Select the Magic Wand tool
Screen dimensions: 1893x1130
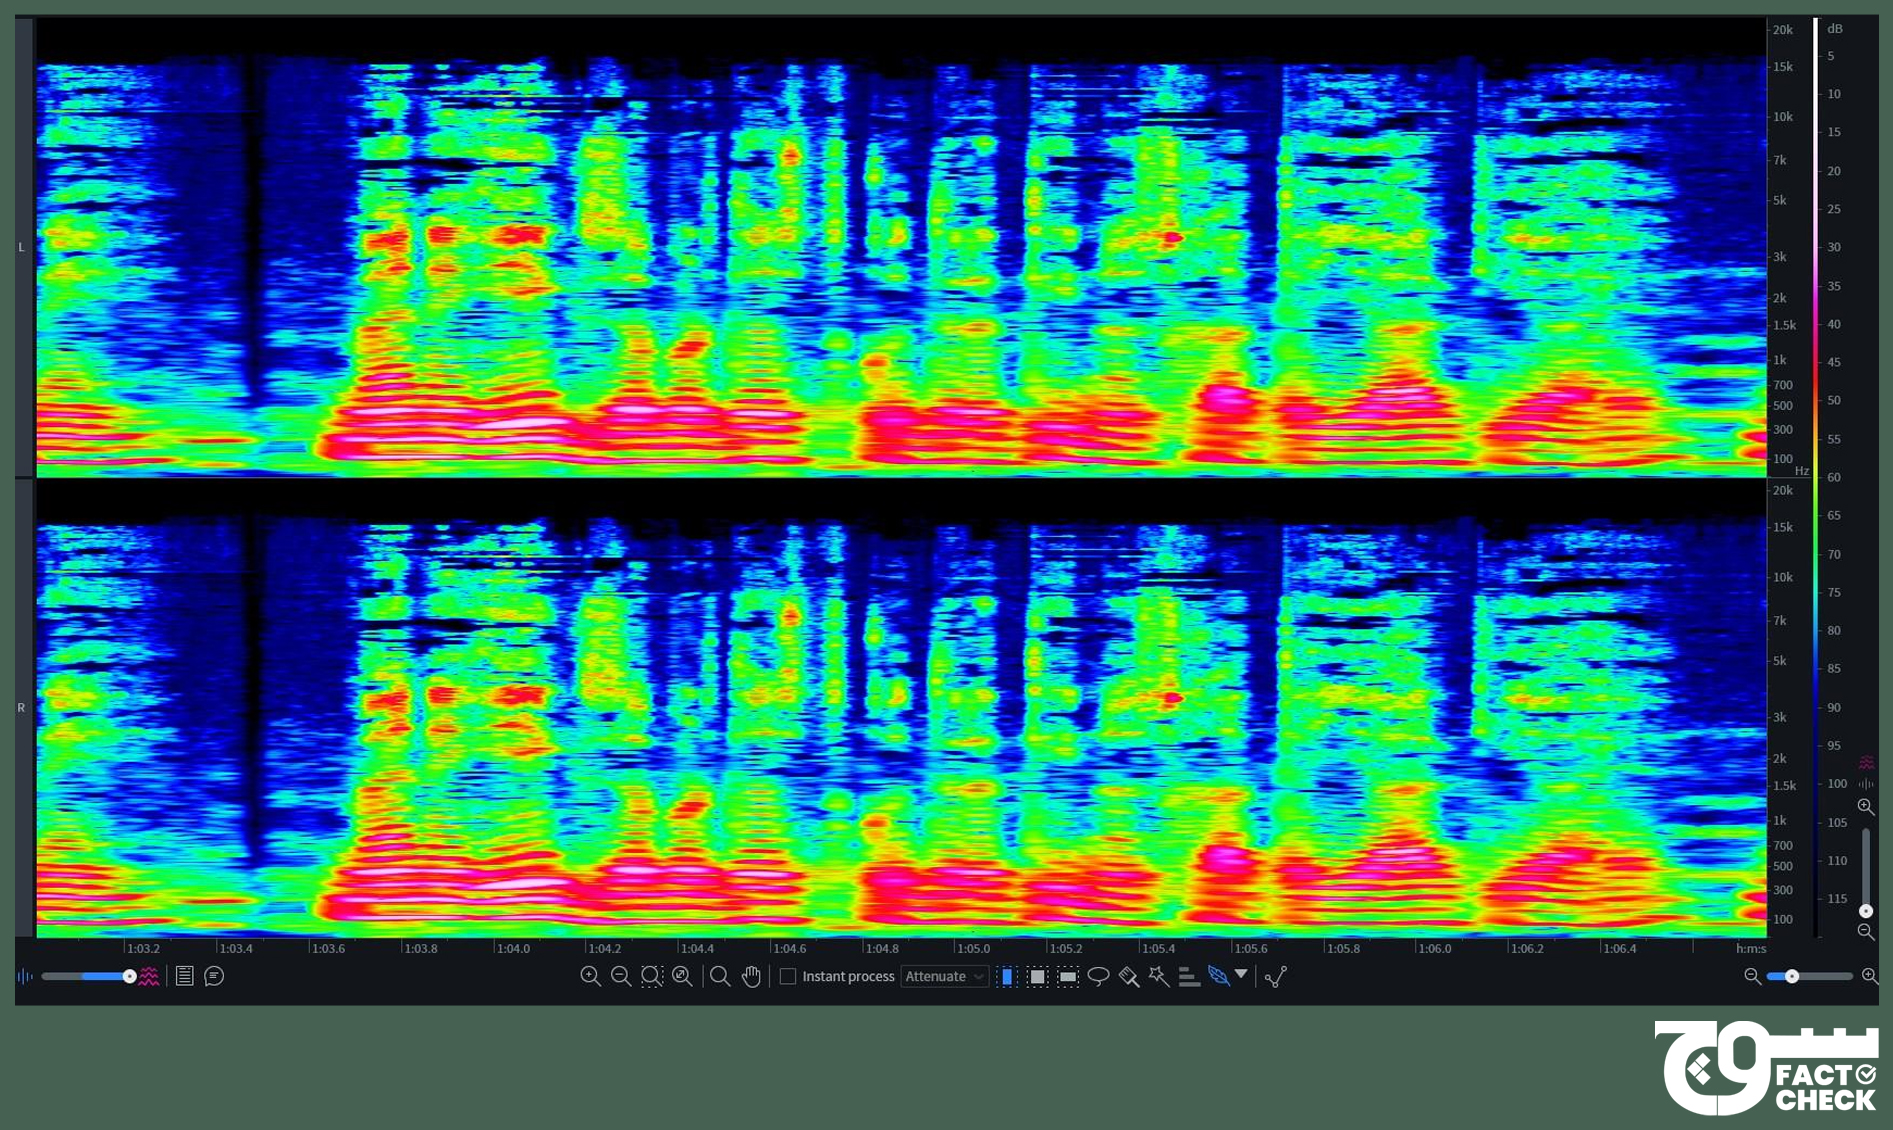(1159, 976)
